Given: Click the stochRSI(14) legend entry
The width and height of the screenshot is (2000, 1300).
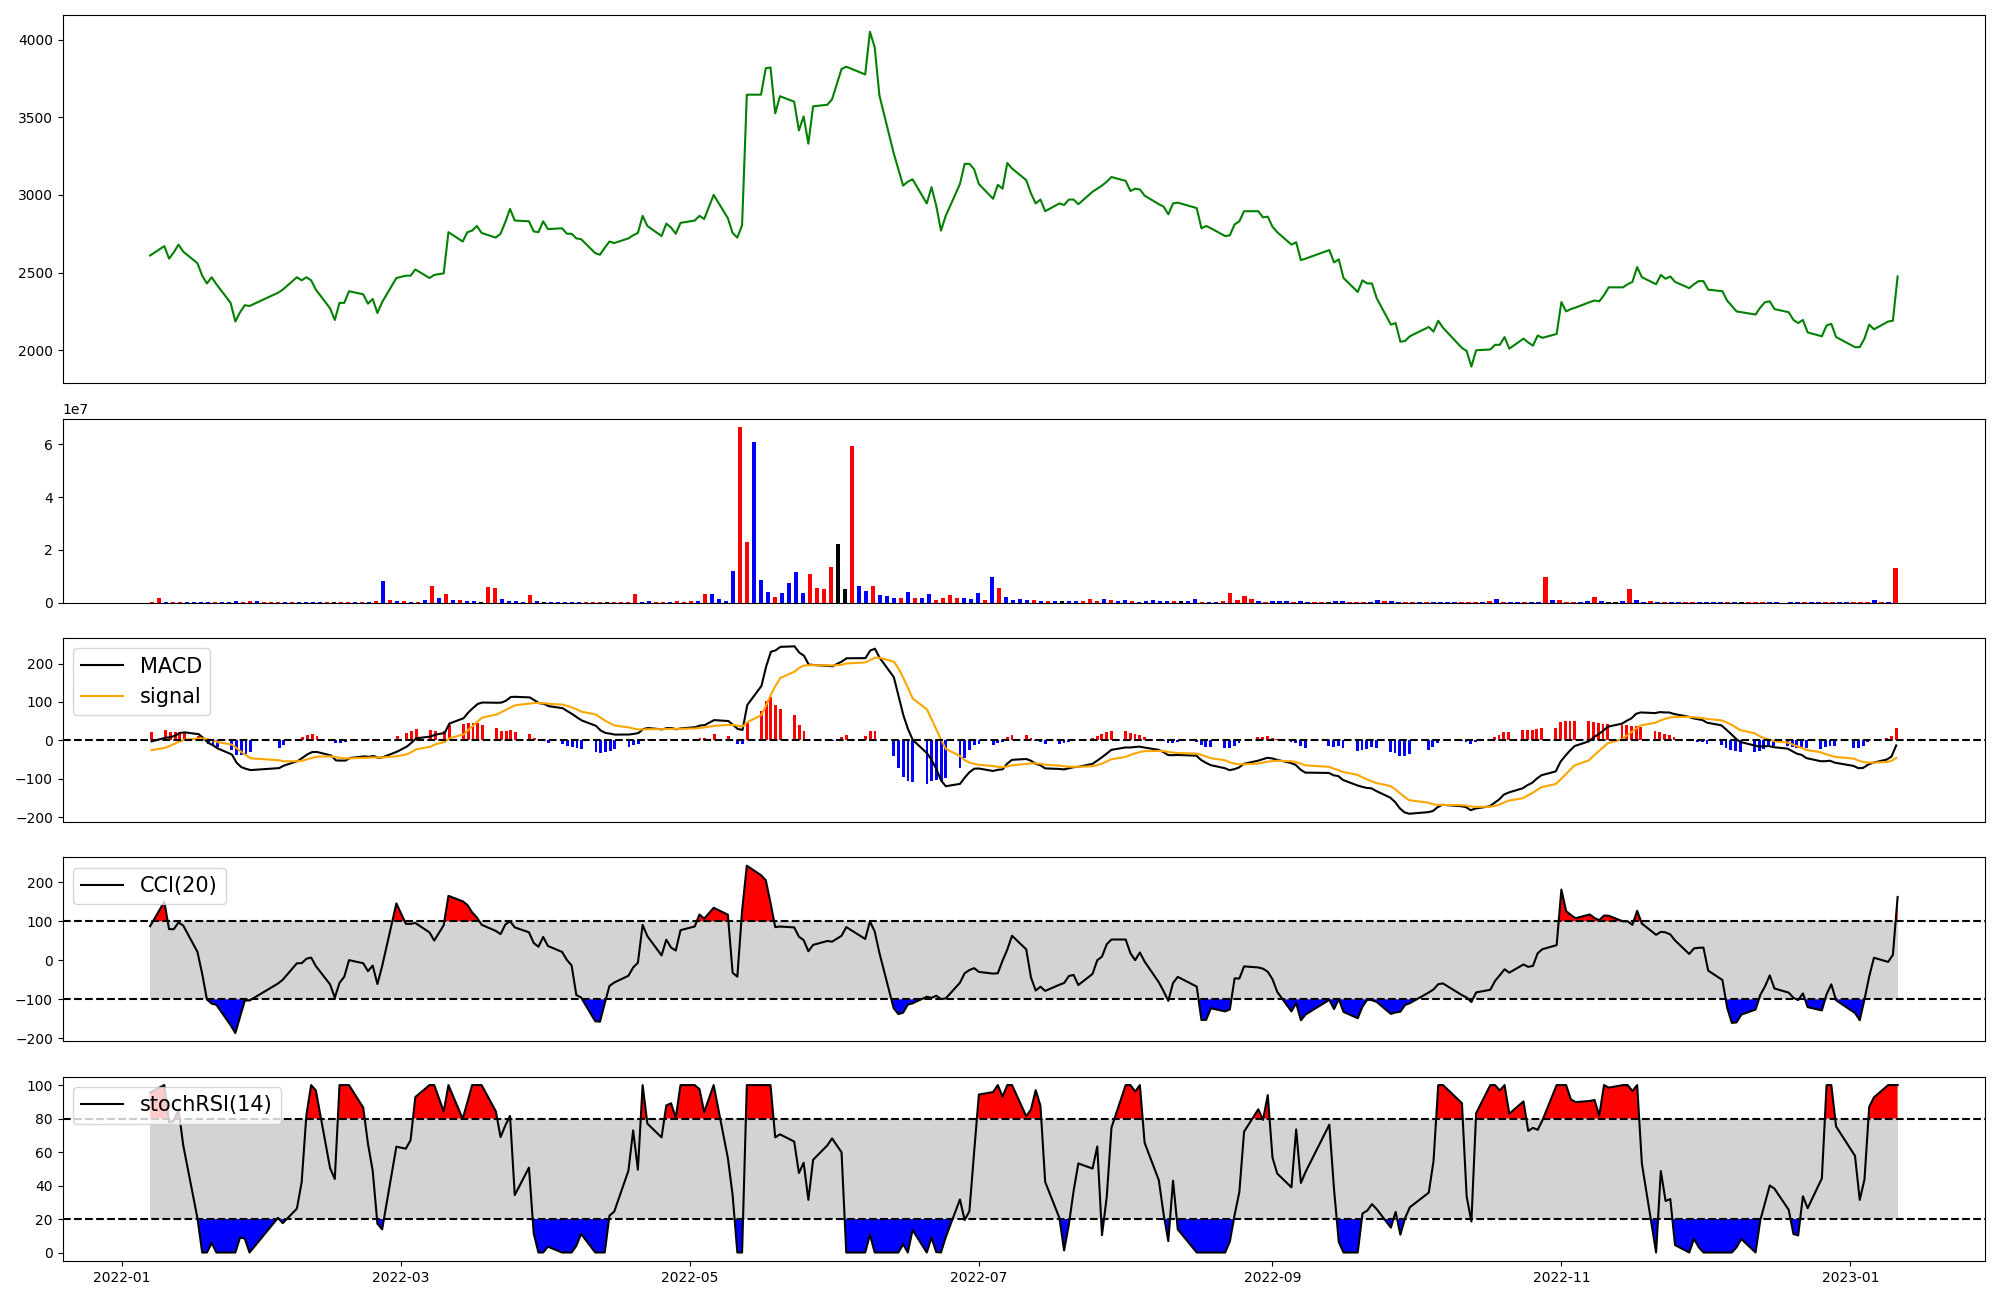Looking at the screenshot, I should [x=205, y=1104].
